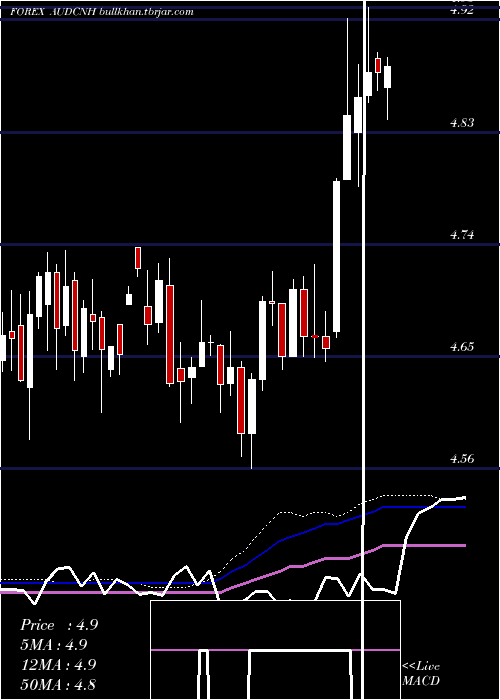Click the '12MA : 4.9' value
The width and height of the screenshot is (500, 700).
59,665
